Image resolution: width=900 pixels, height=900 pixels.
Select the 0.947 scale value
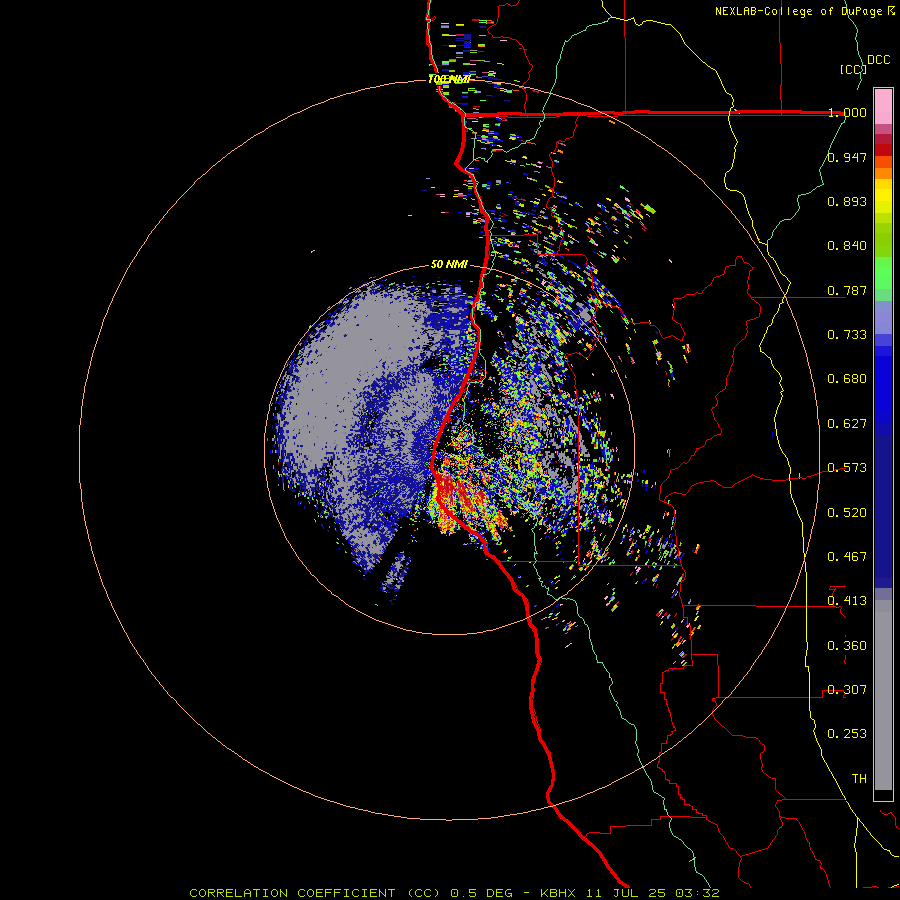coord(847,157)
